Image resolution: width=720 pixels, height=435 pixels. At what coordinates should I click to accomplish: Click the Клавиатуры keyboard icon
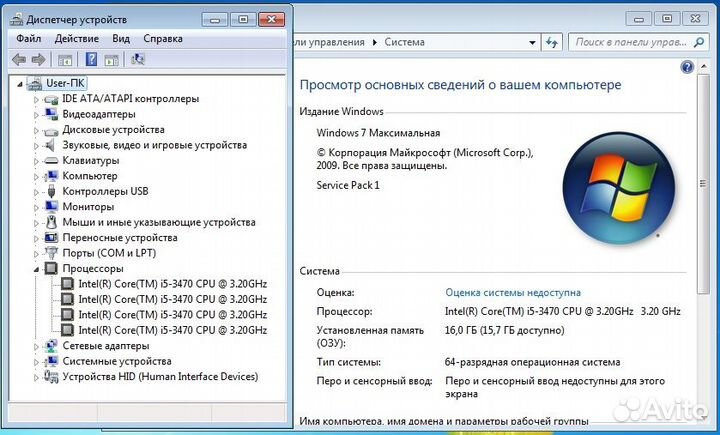(51, 161)
